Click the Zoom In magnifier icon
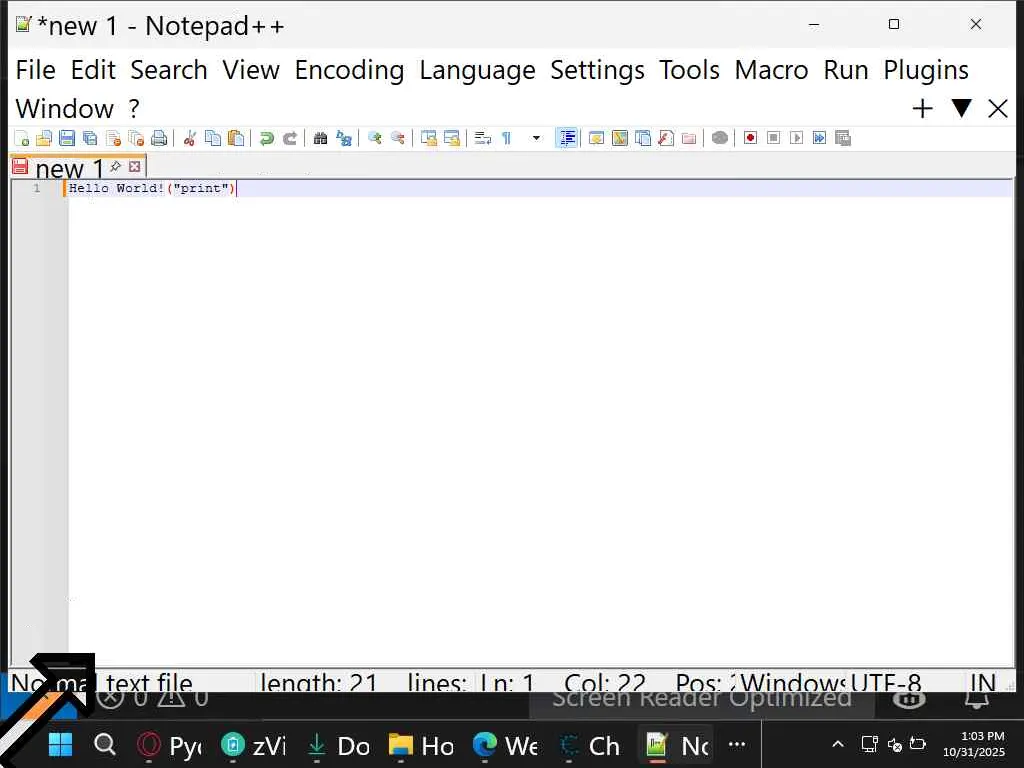Image resolution: width=1024 pixels, height=768 pixels. (x=374, y=138)
